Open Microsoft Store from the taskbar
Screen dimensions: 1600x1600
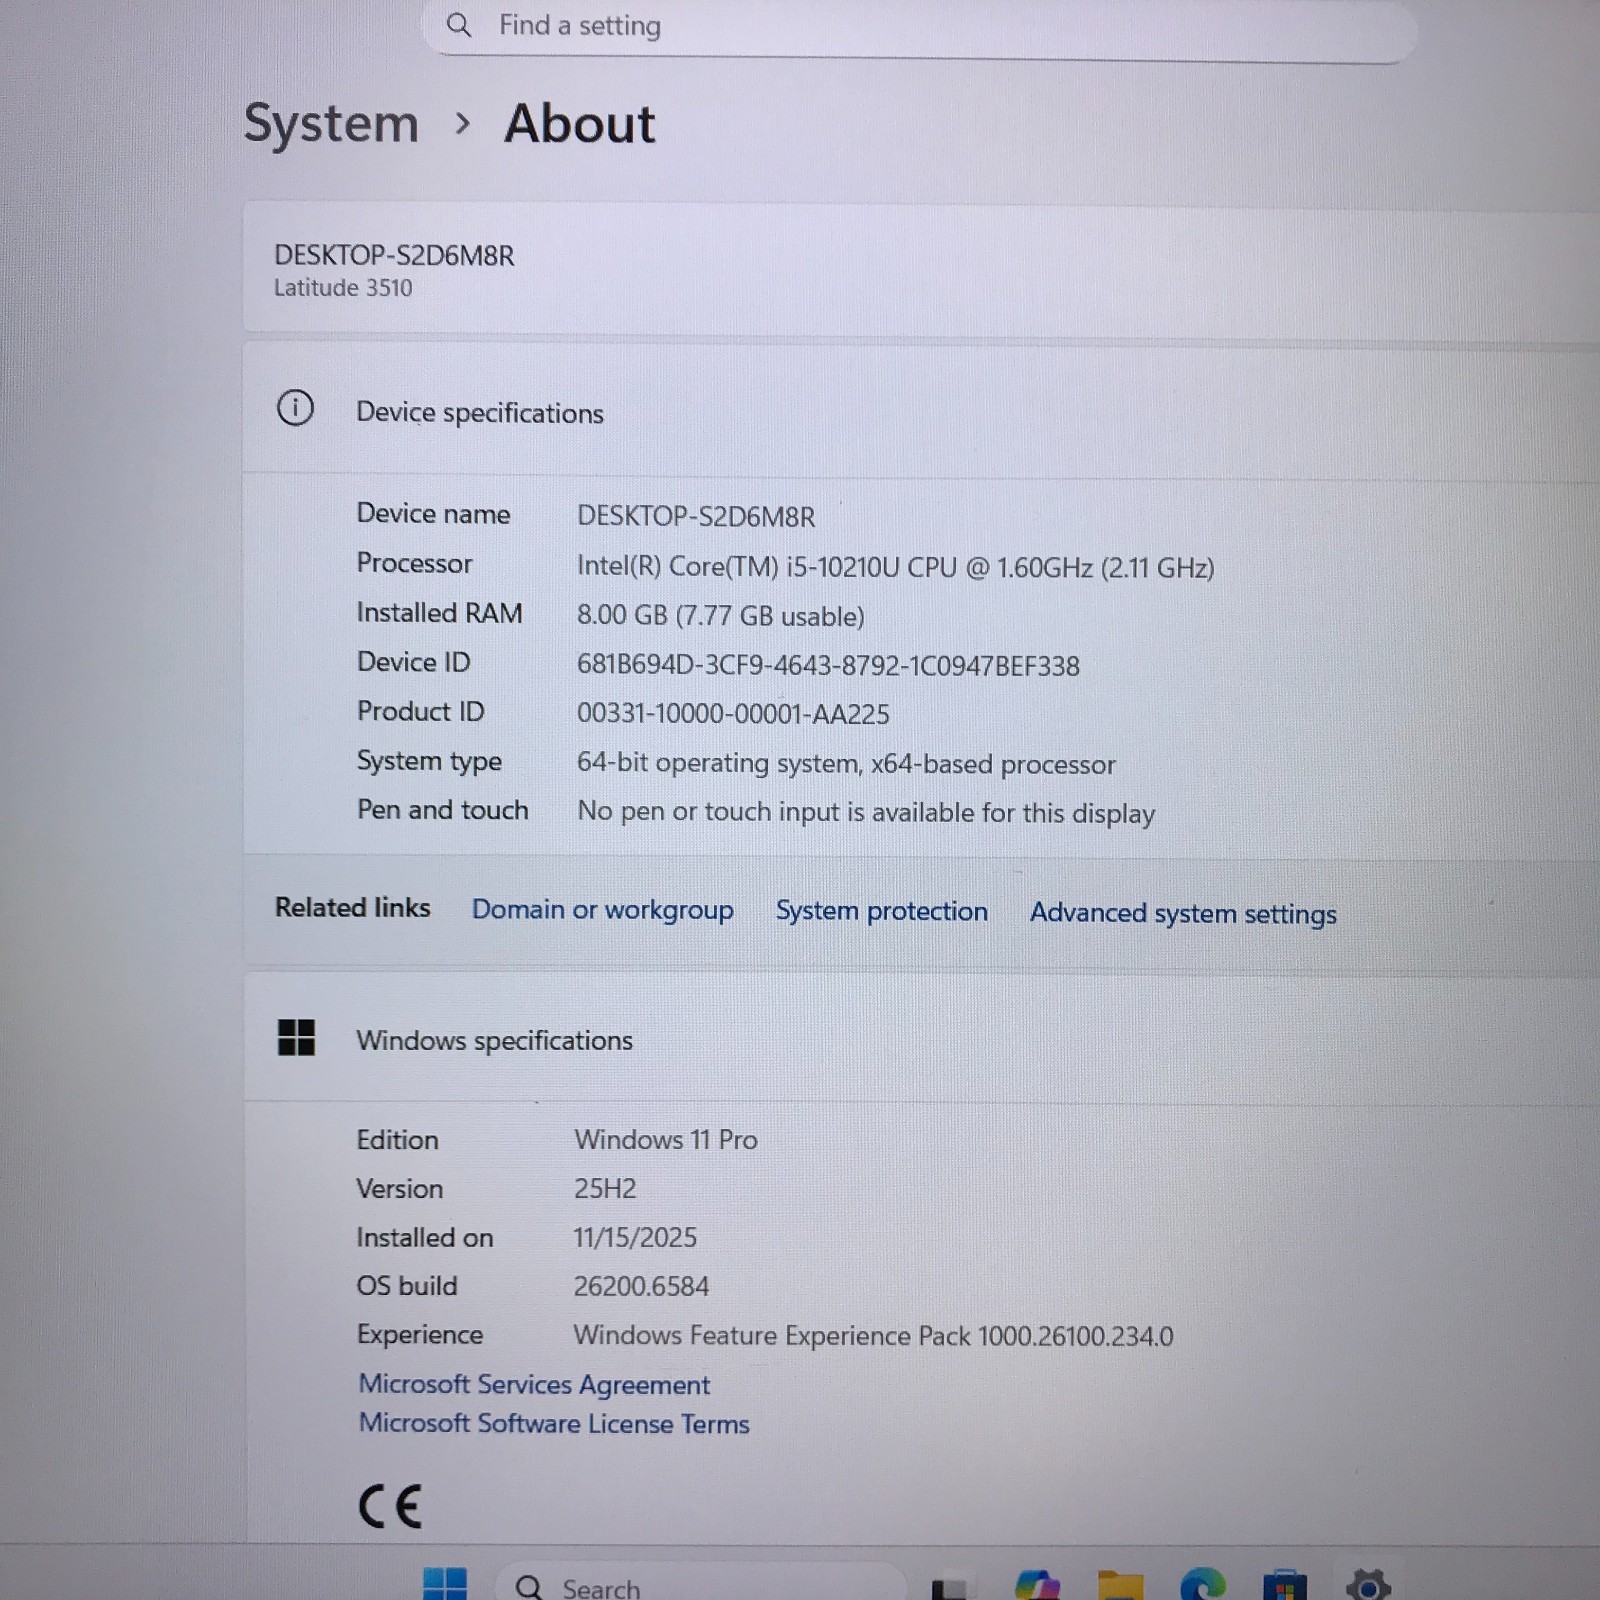1285,1586
